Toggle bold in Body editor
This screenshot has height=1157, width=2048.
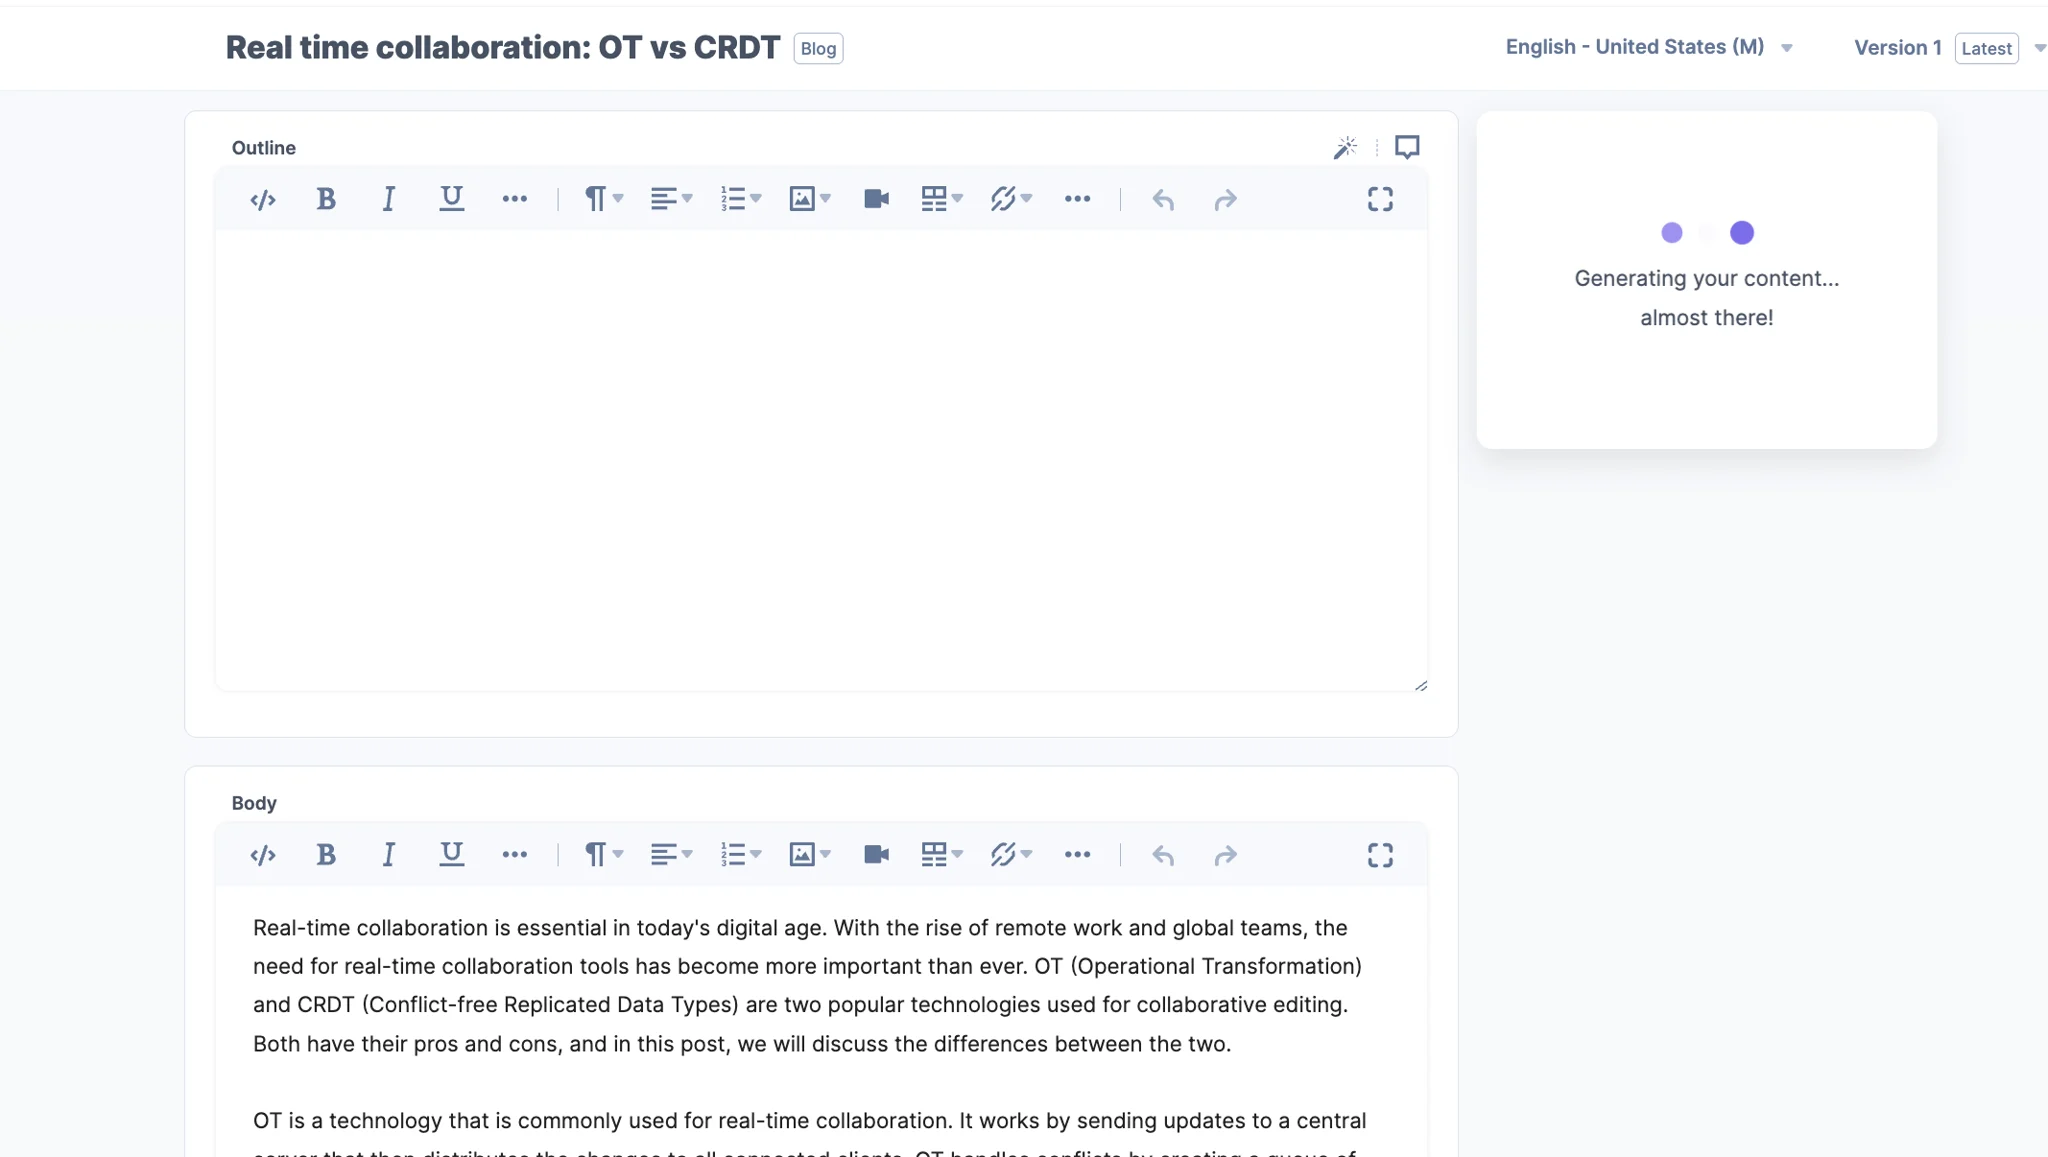[x=326, y=854]
